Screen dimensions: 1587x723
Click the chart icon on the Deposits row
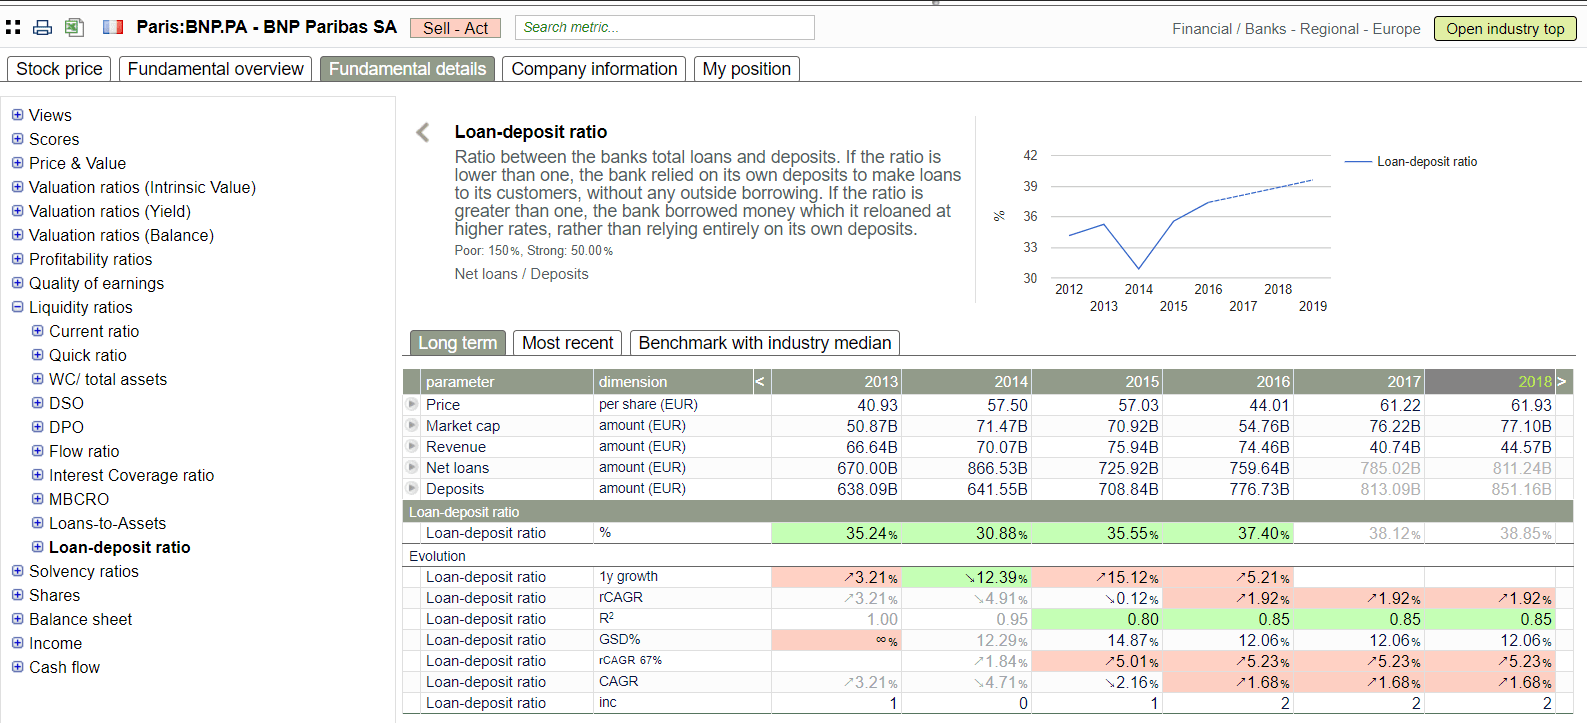click(412, 488)
